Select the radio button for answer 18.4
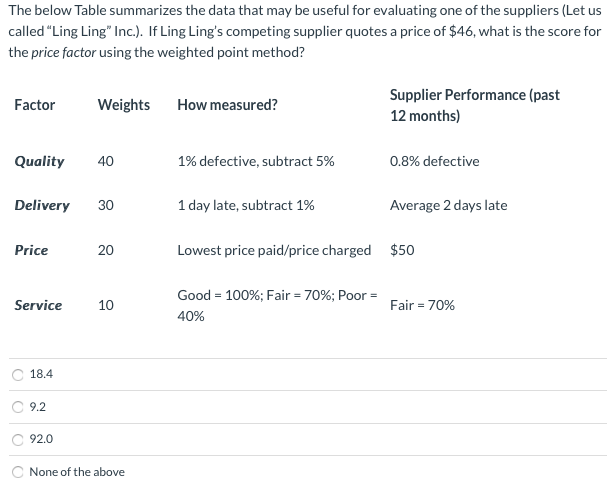This screenshot has width=611, height=497. pos(18,374)
